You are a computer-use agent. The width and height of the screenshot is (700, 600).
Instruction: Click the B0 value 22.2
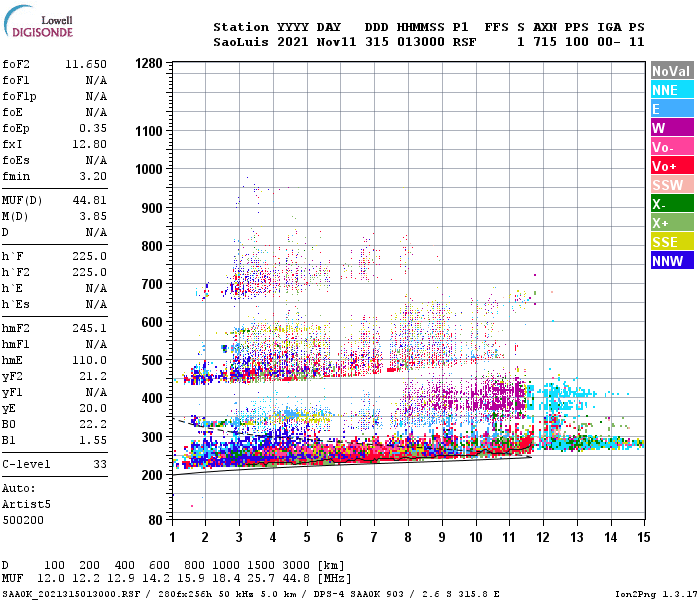pyautogui.click(x=93, y=424)
